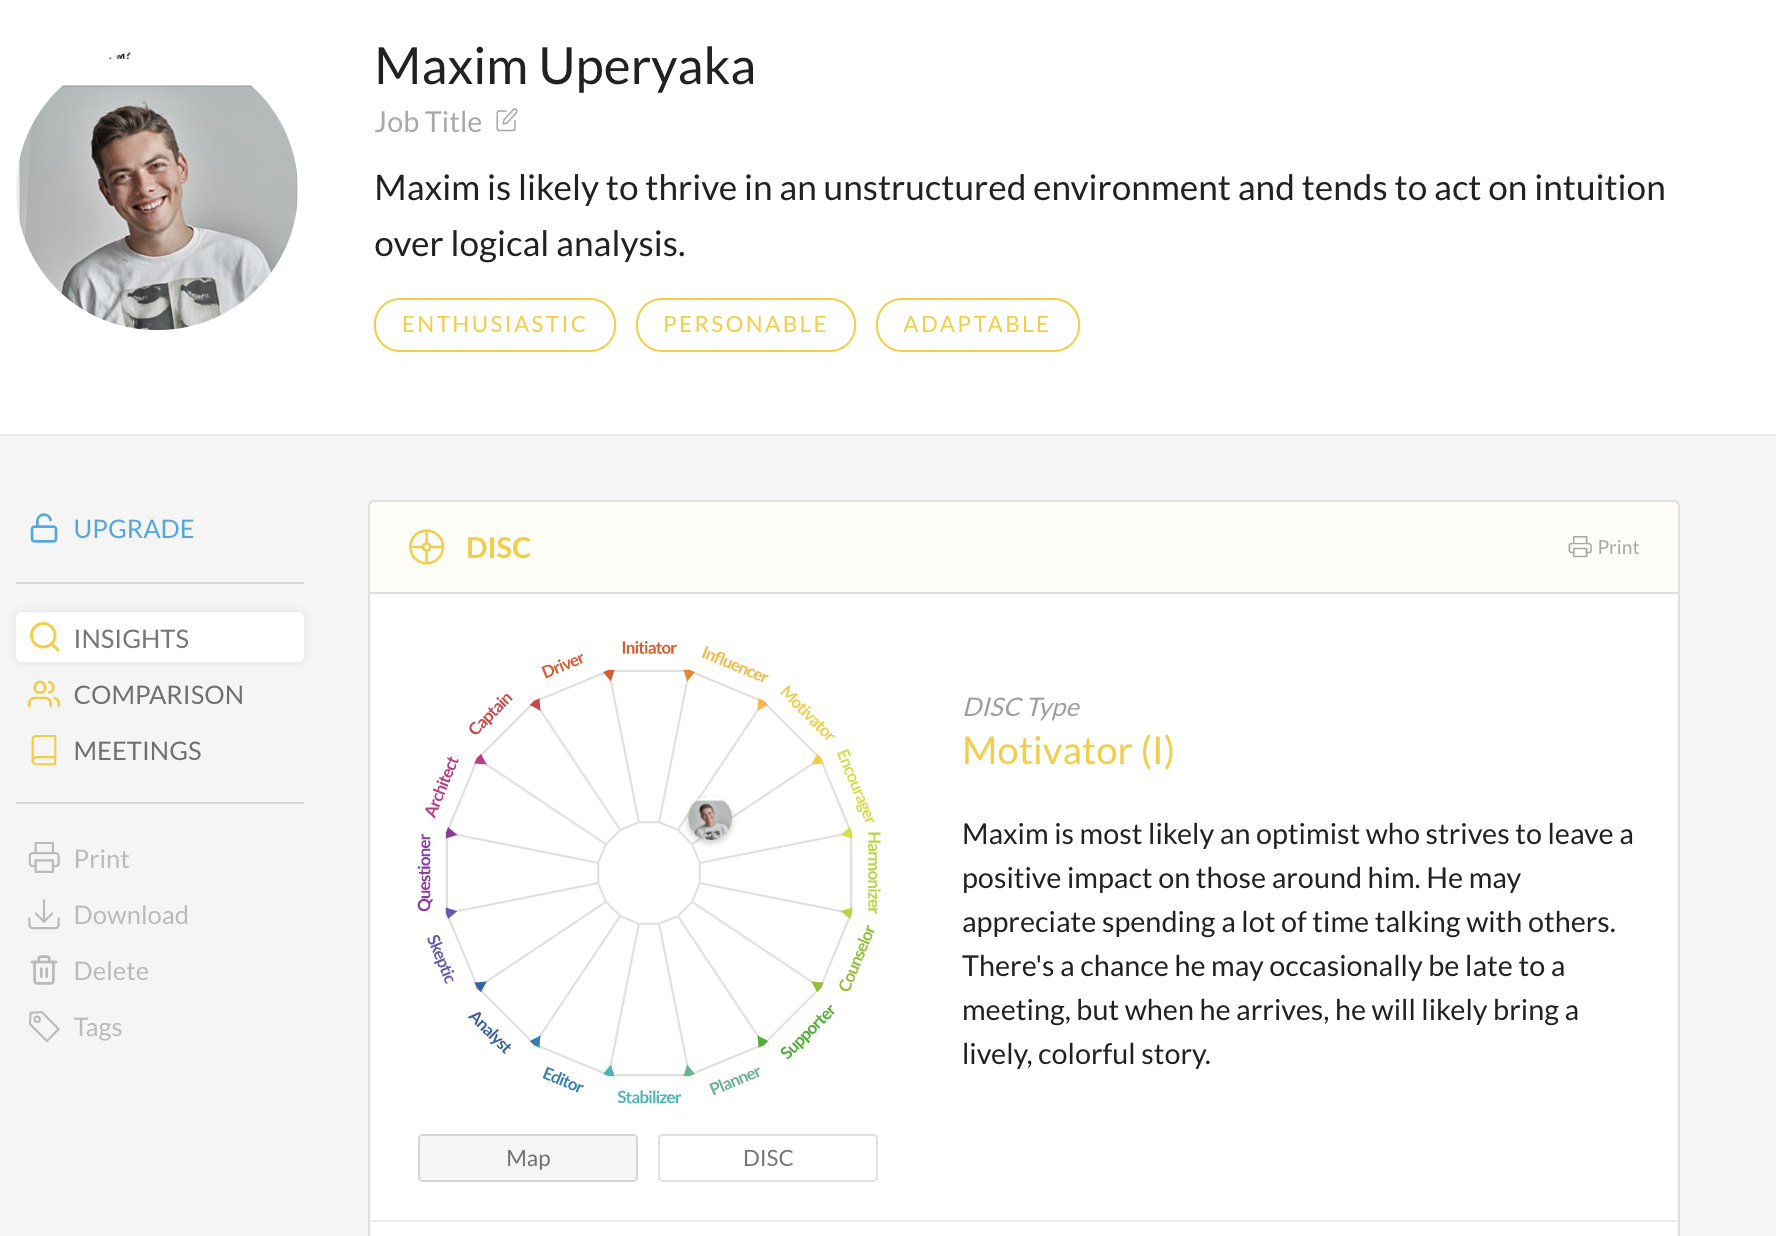The width and height of the screenshot is (1776, 1236).
Task: Switch to the DISC view tab
Action: (x=768, y=1158)
